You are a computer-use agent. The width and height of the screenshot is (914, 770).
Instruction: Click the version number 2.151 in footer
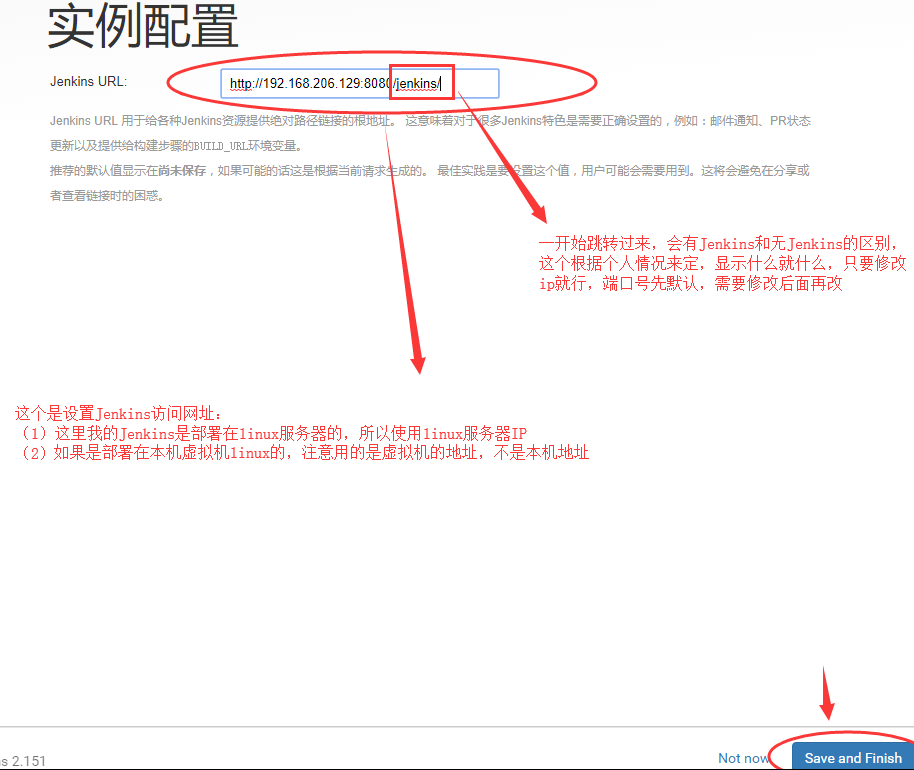pyautogui.click(x=29, y=761)
